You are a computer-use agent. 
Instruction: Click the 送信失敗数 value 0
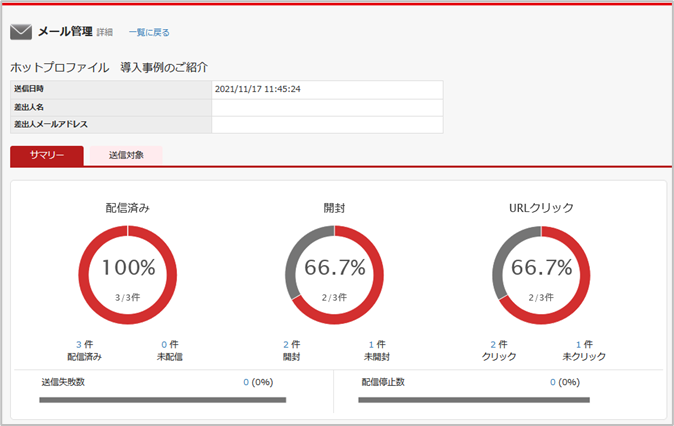click(x=246, y=382)
